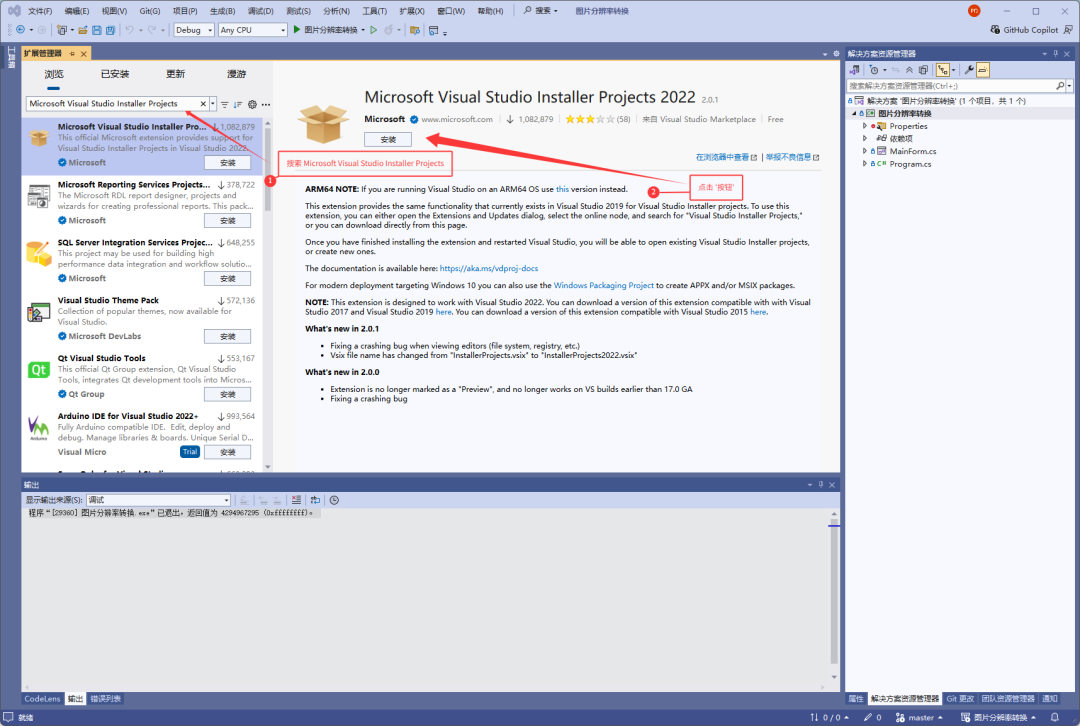
Task: Click the master branch in status bar
Action: [919, 717]
